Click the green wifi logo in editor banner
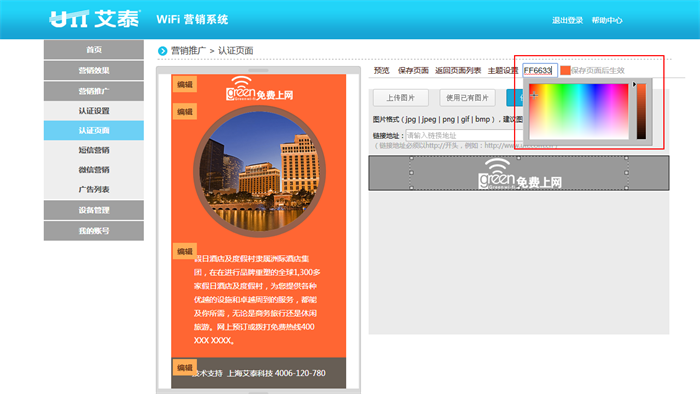The width and height of the screenshot is (700, 394). pos(520,174)
